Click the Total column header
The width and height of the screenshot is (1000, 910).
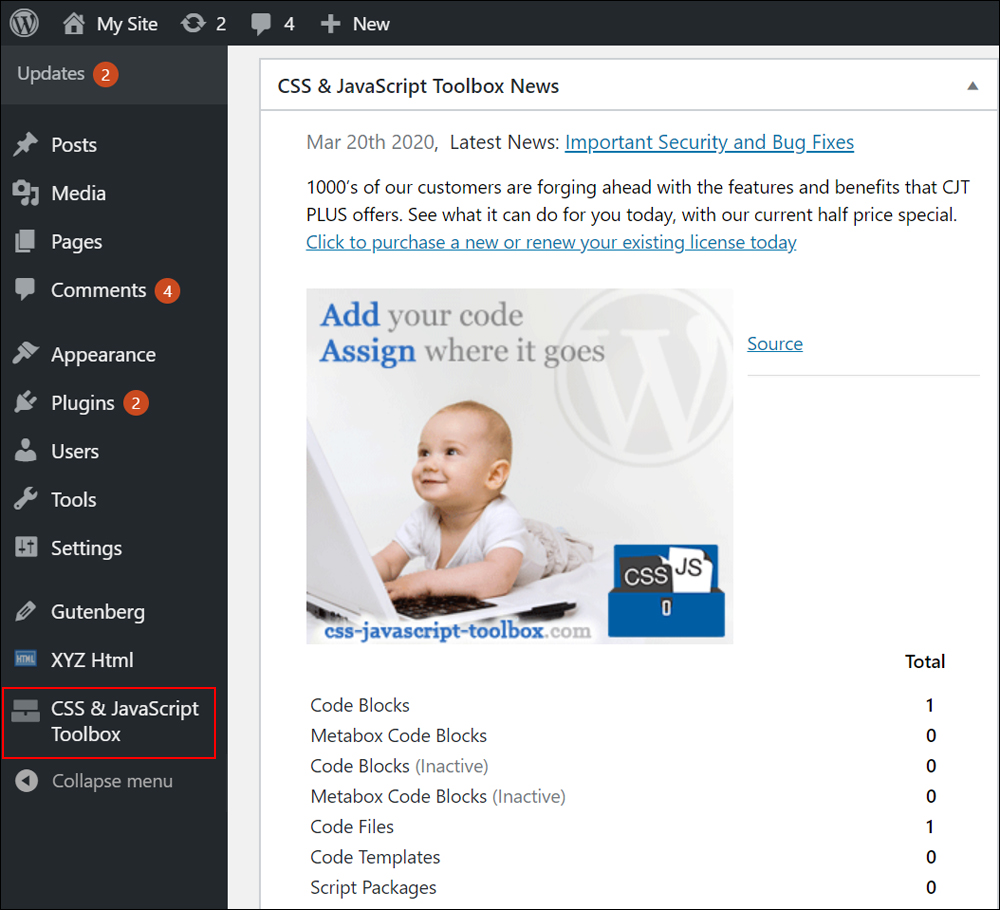click(925, 661)
